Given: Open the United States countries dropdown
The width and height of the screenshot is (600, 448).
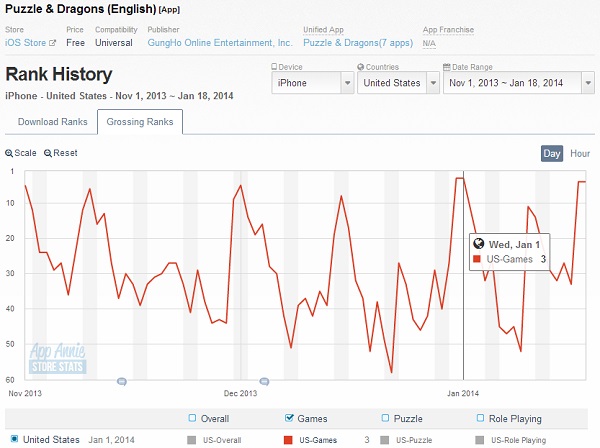Looking at the screenshot, I should click(398, 83).
